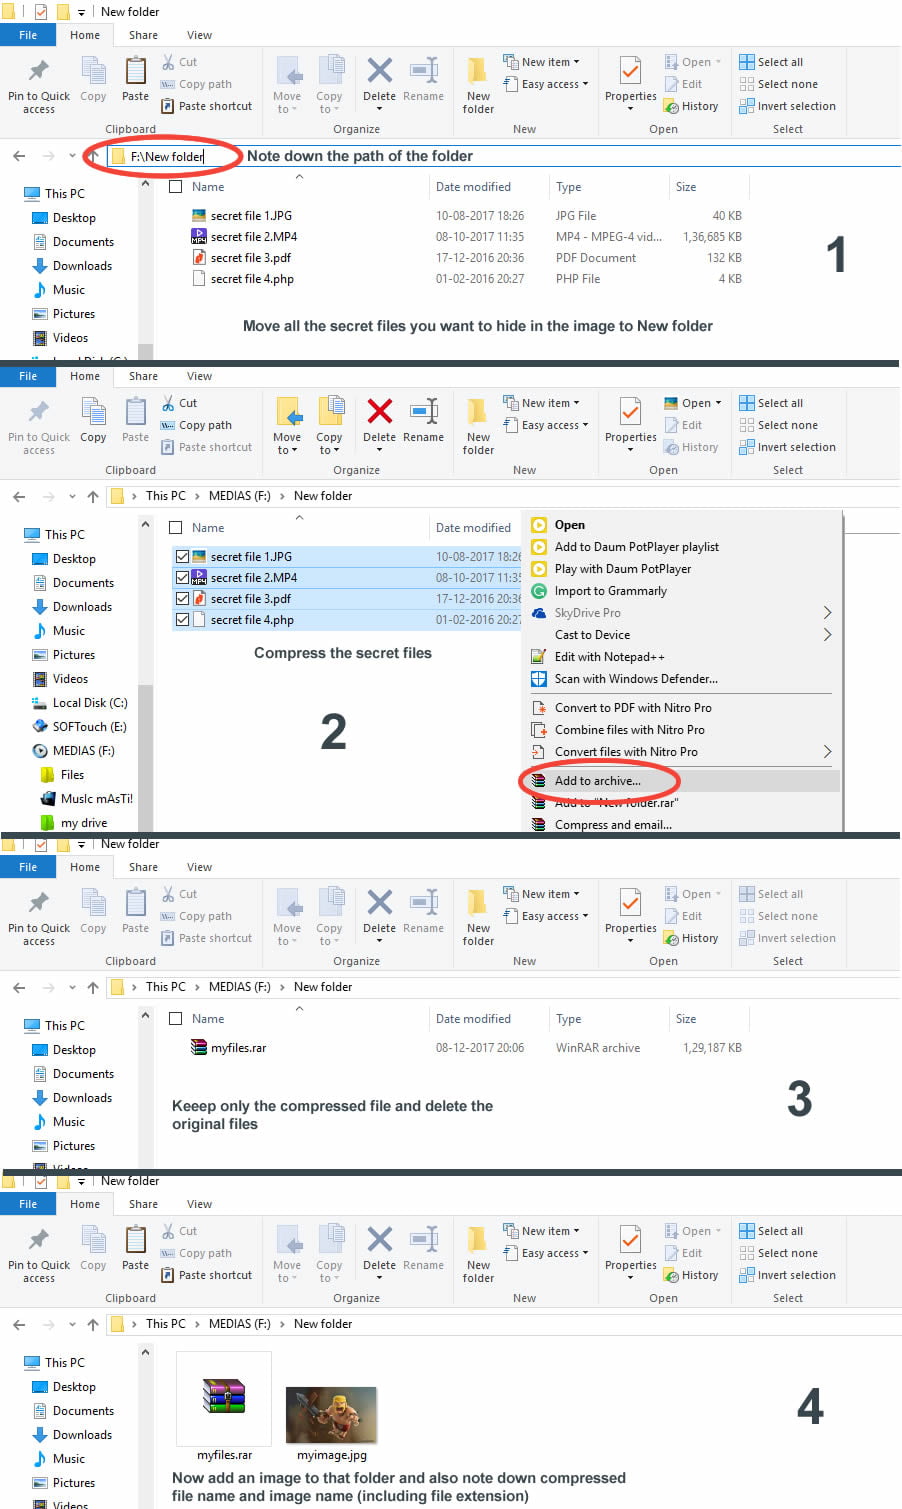Click Scan with Windows Defender shield icon

pyautogui.click(x=539, y=679)
